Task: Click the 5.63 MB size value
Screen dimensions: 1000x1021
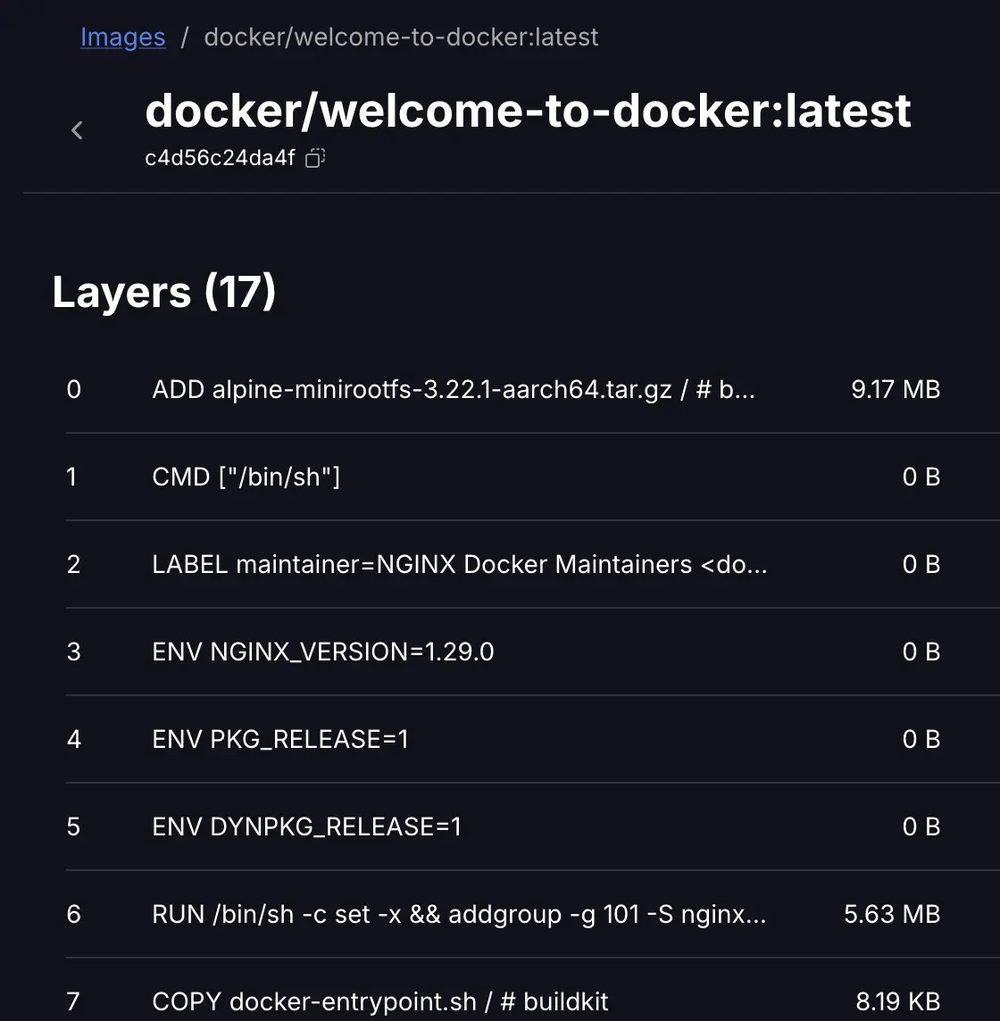Action: 892,914
